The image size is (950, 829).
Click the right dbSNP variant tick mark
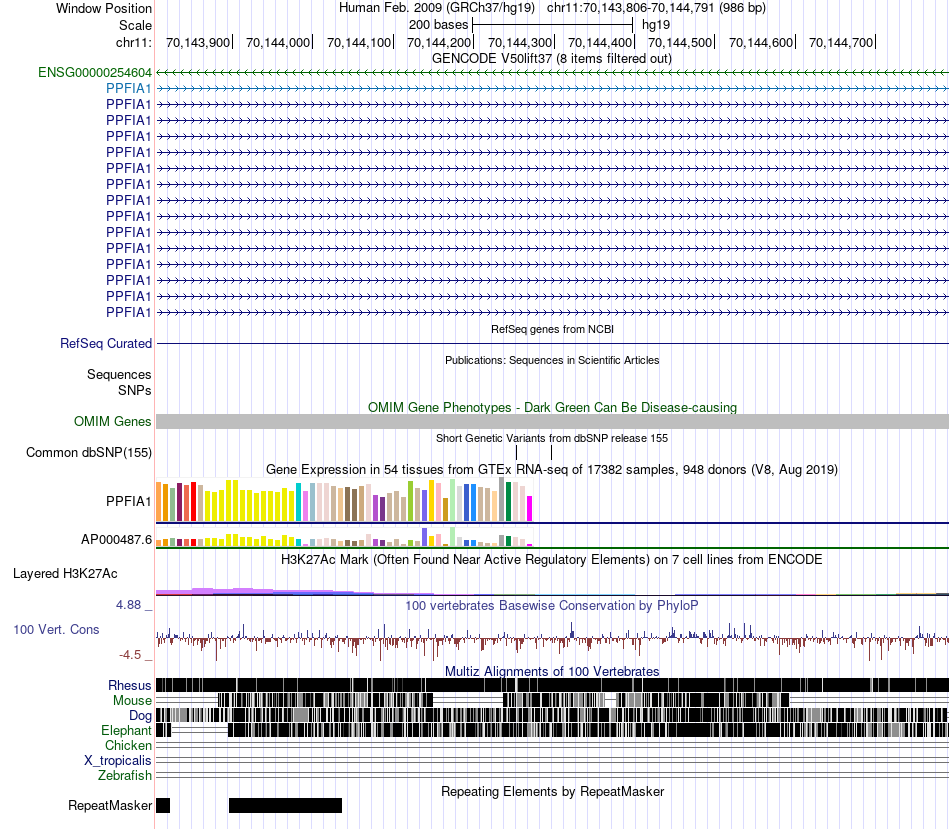pyautogui.click(x=551, y=453)
